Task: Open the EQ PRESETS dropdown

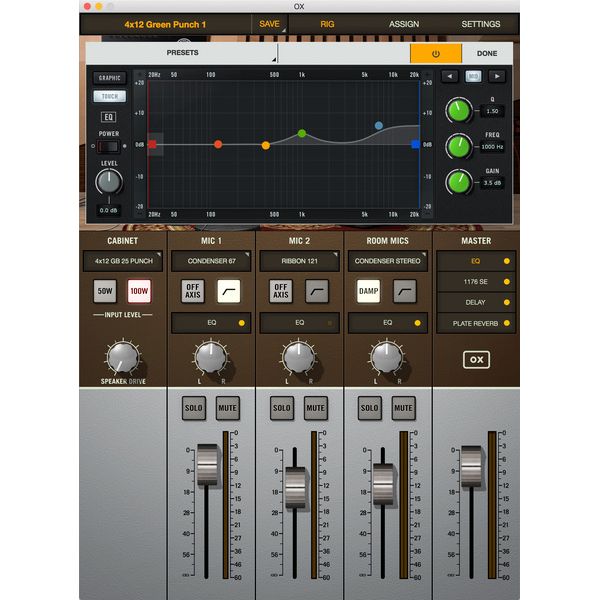Action: pos(182,53)
